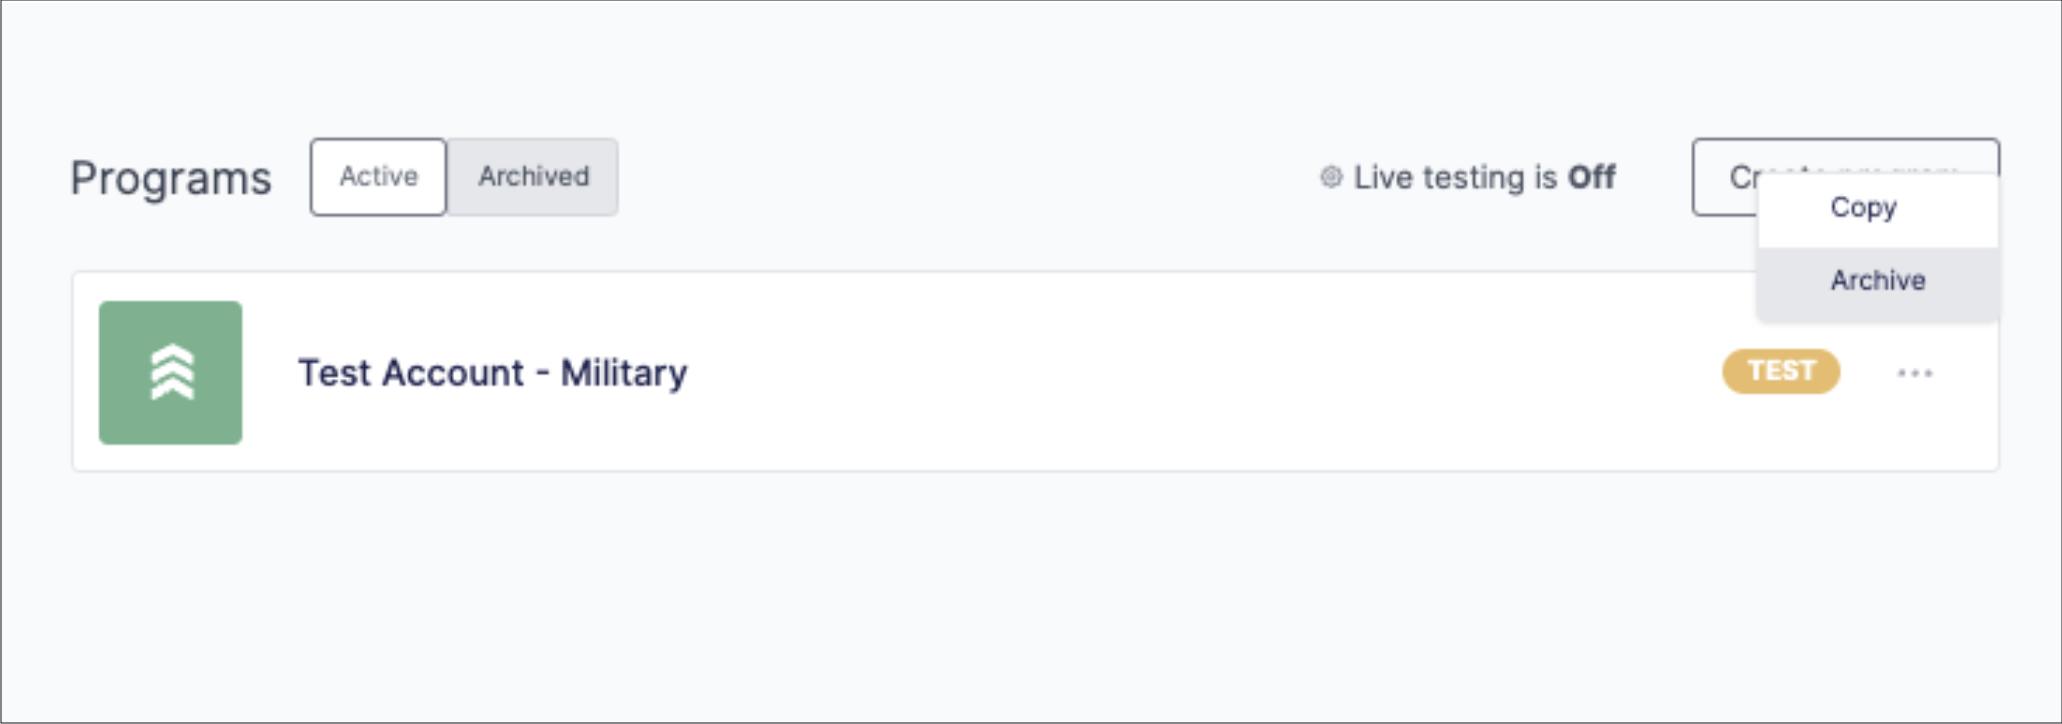2062x724 pixels.
Task: Select the program thumbnail tile
Action: 170,372
